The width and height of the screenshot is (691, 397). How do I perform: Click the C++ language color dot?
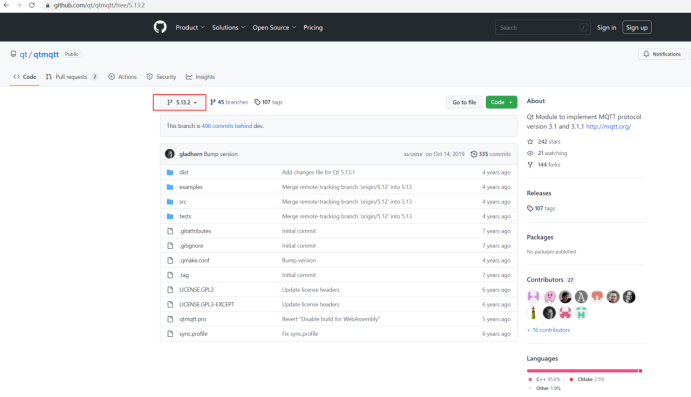[x=530, y=379]
